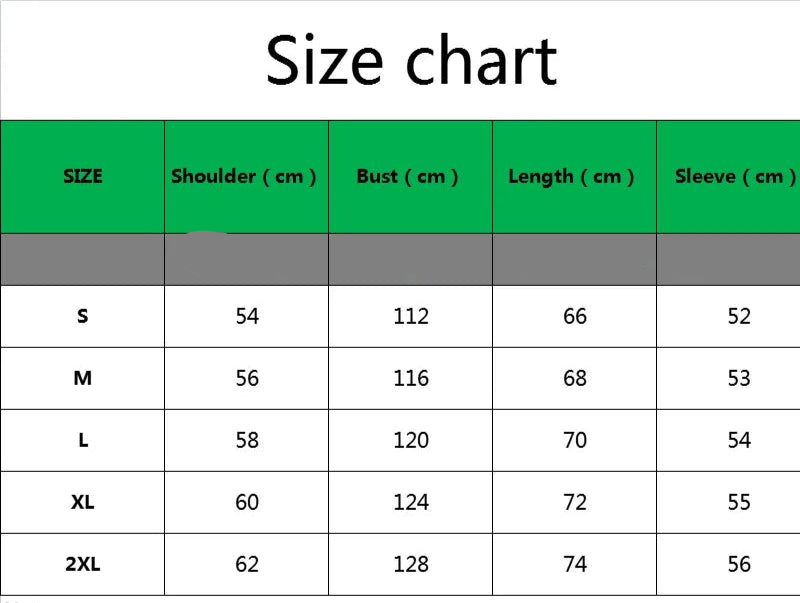The width and height of the screenshot is (800, 603).
Task: Click the Length ( cm ) header
Action: (x=572, y=176)
